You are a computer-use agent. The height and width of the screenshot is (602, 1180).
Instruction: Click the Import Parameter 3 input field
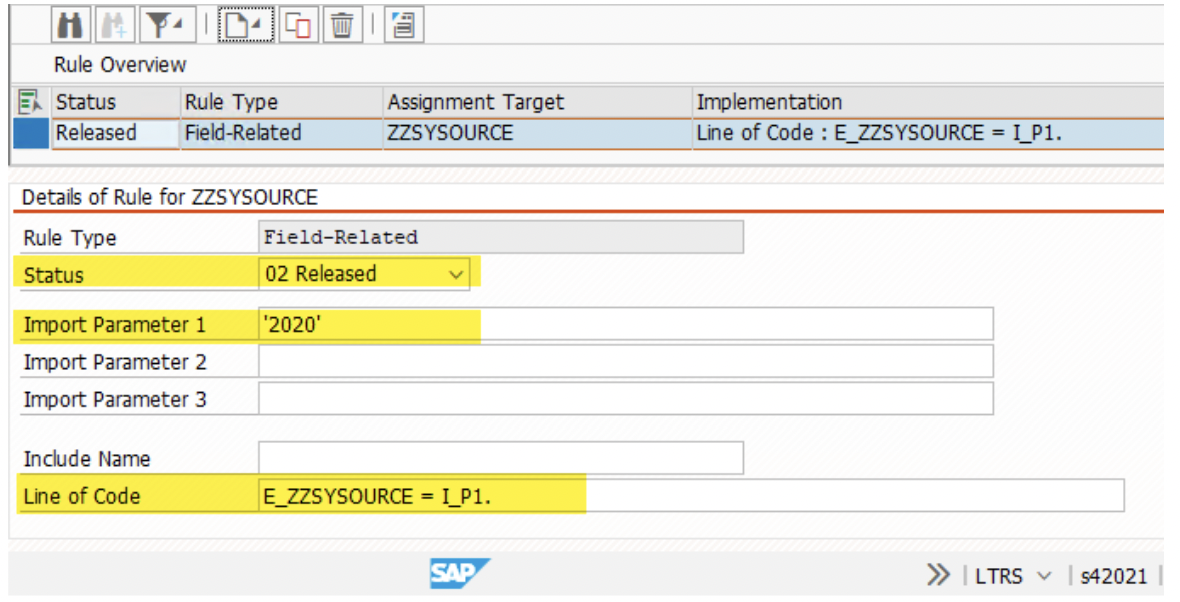tap(625, 399)
